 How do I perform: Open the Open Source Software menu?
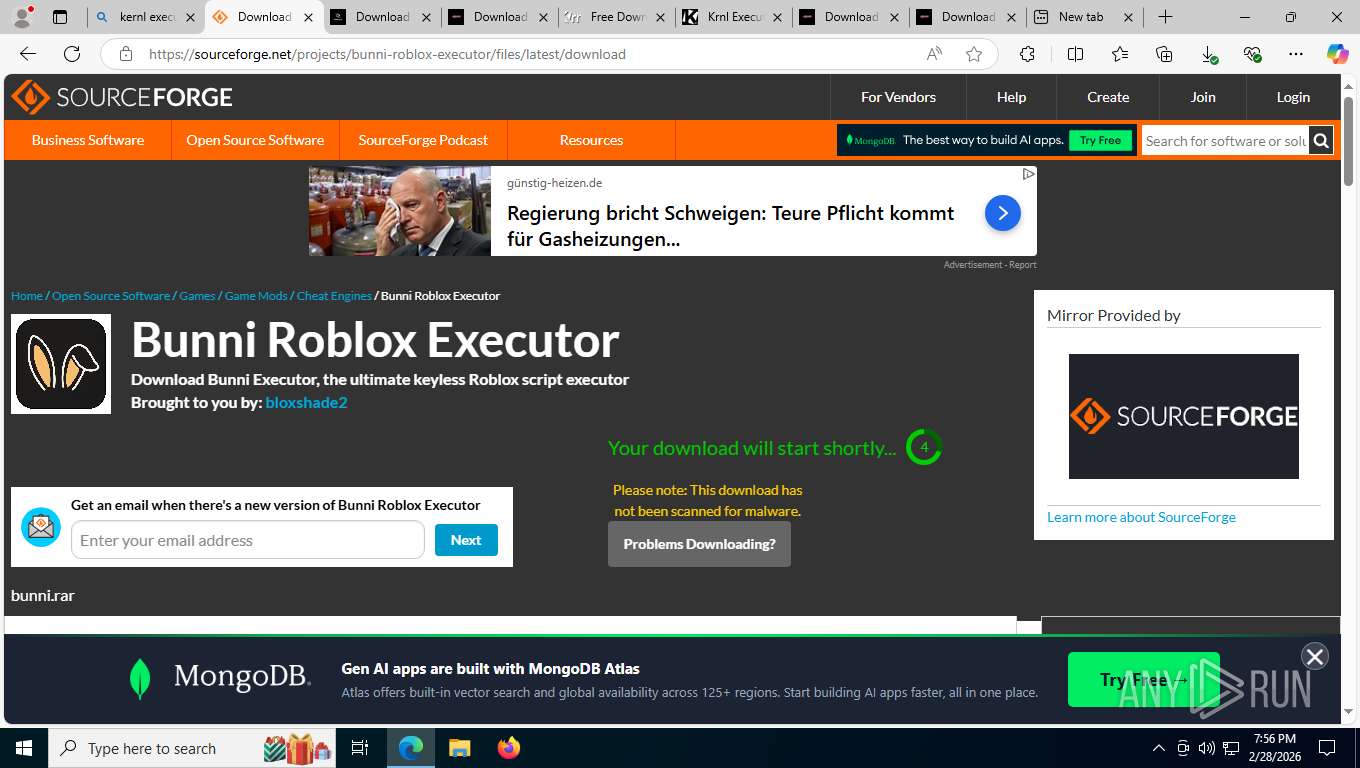point(255,140)
